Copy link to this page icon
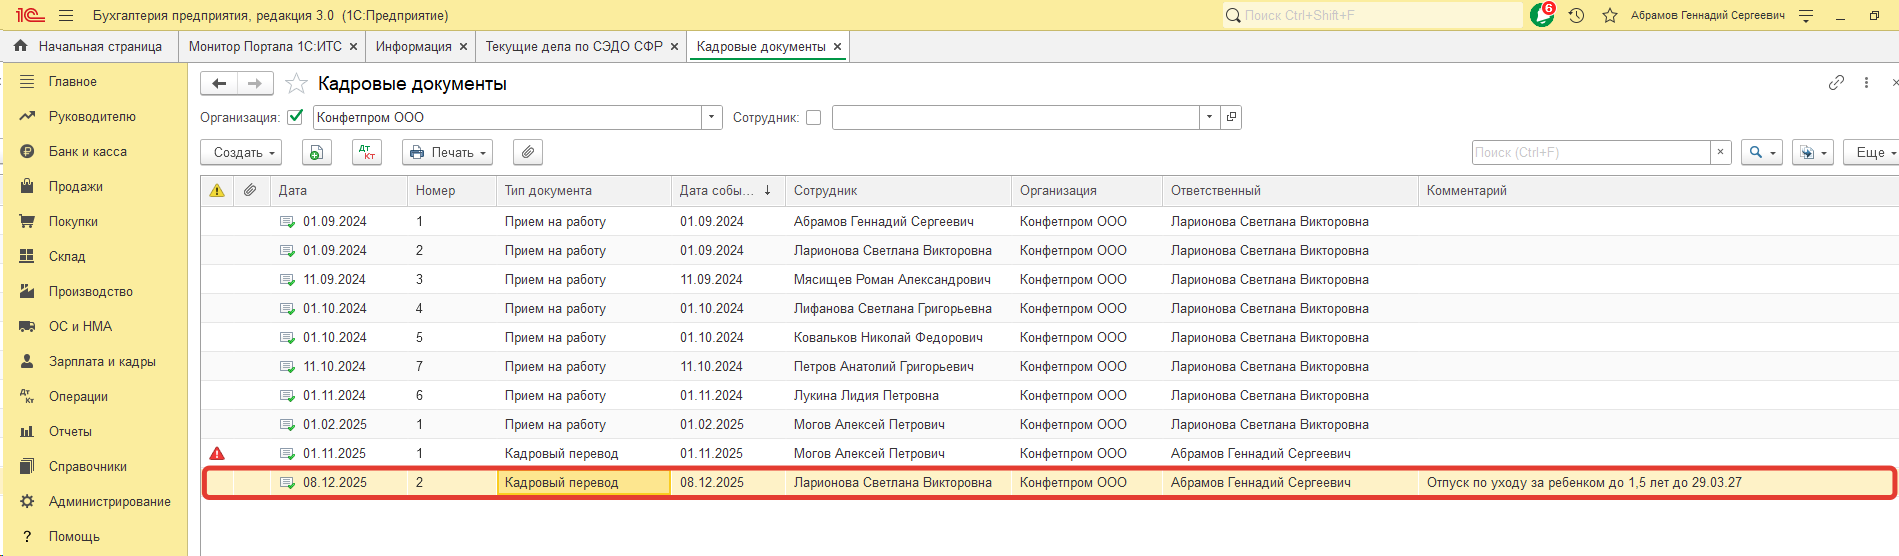1899x556 pixels. (x=1836, y=83)
